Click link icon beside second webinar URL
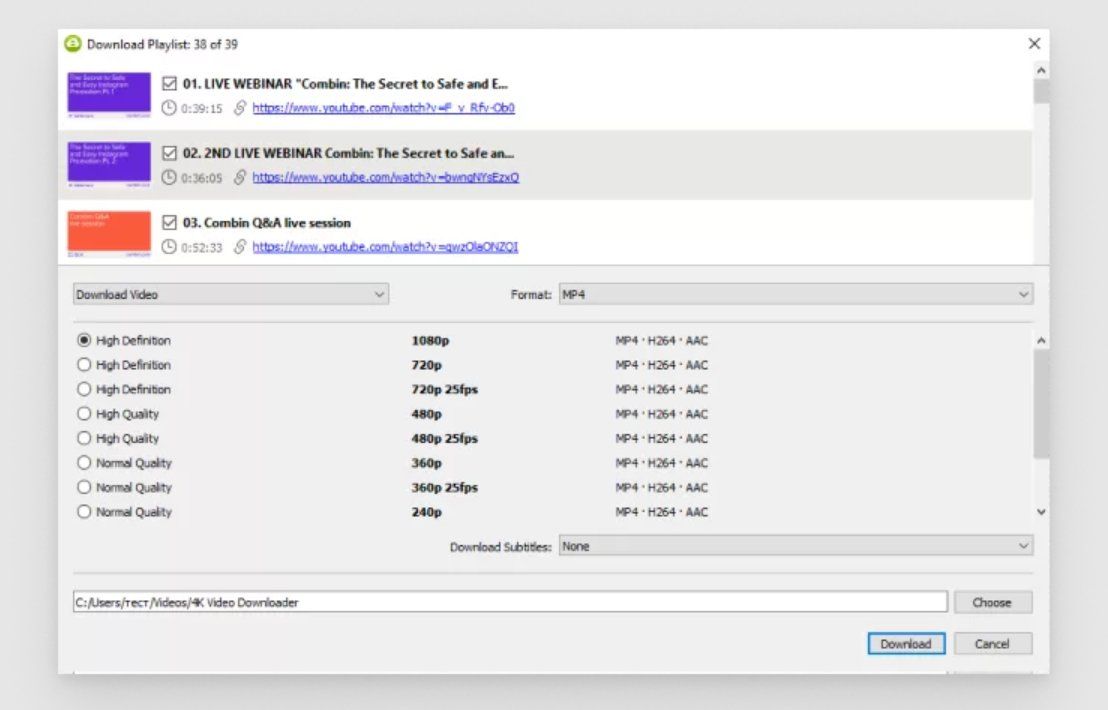 [240, 178]
